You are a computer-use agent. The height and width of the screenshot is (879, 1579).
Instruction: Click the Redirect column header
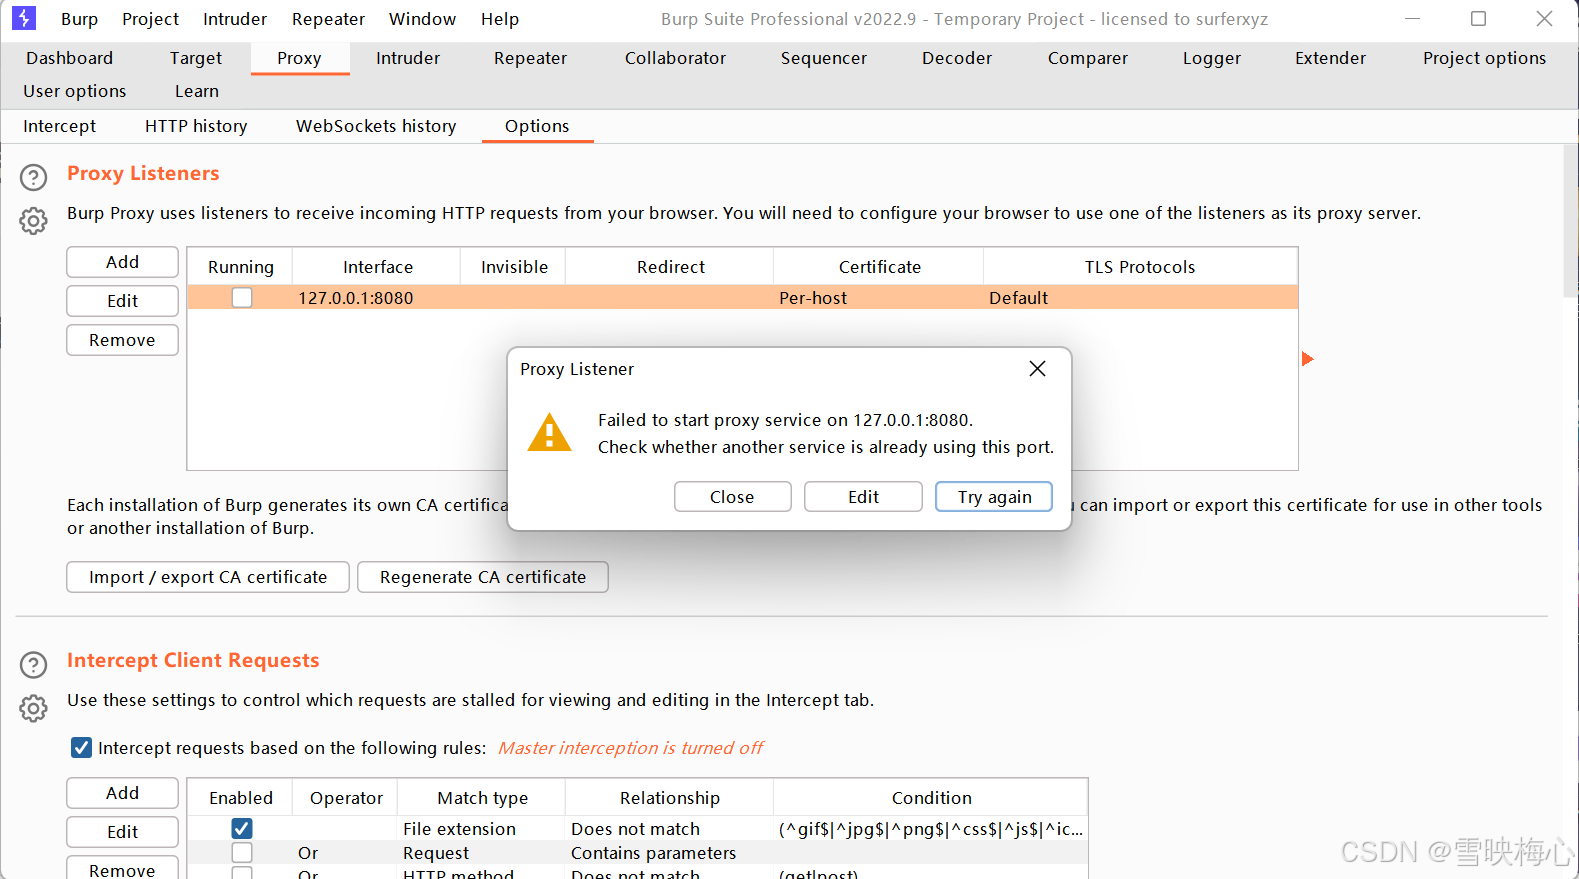pos(670,267)
